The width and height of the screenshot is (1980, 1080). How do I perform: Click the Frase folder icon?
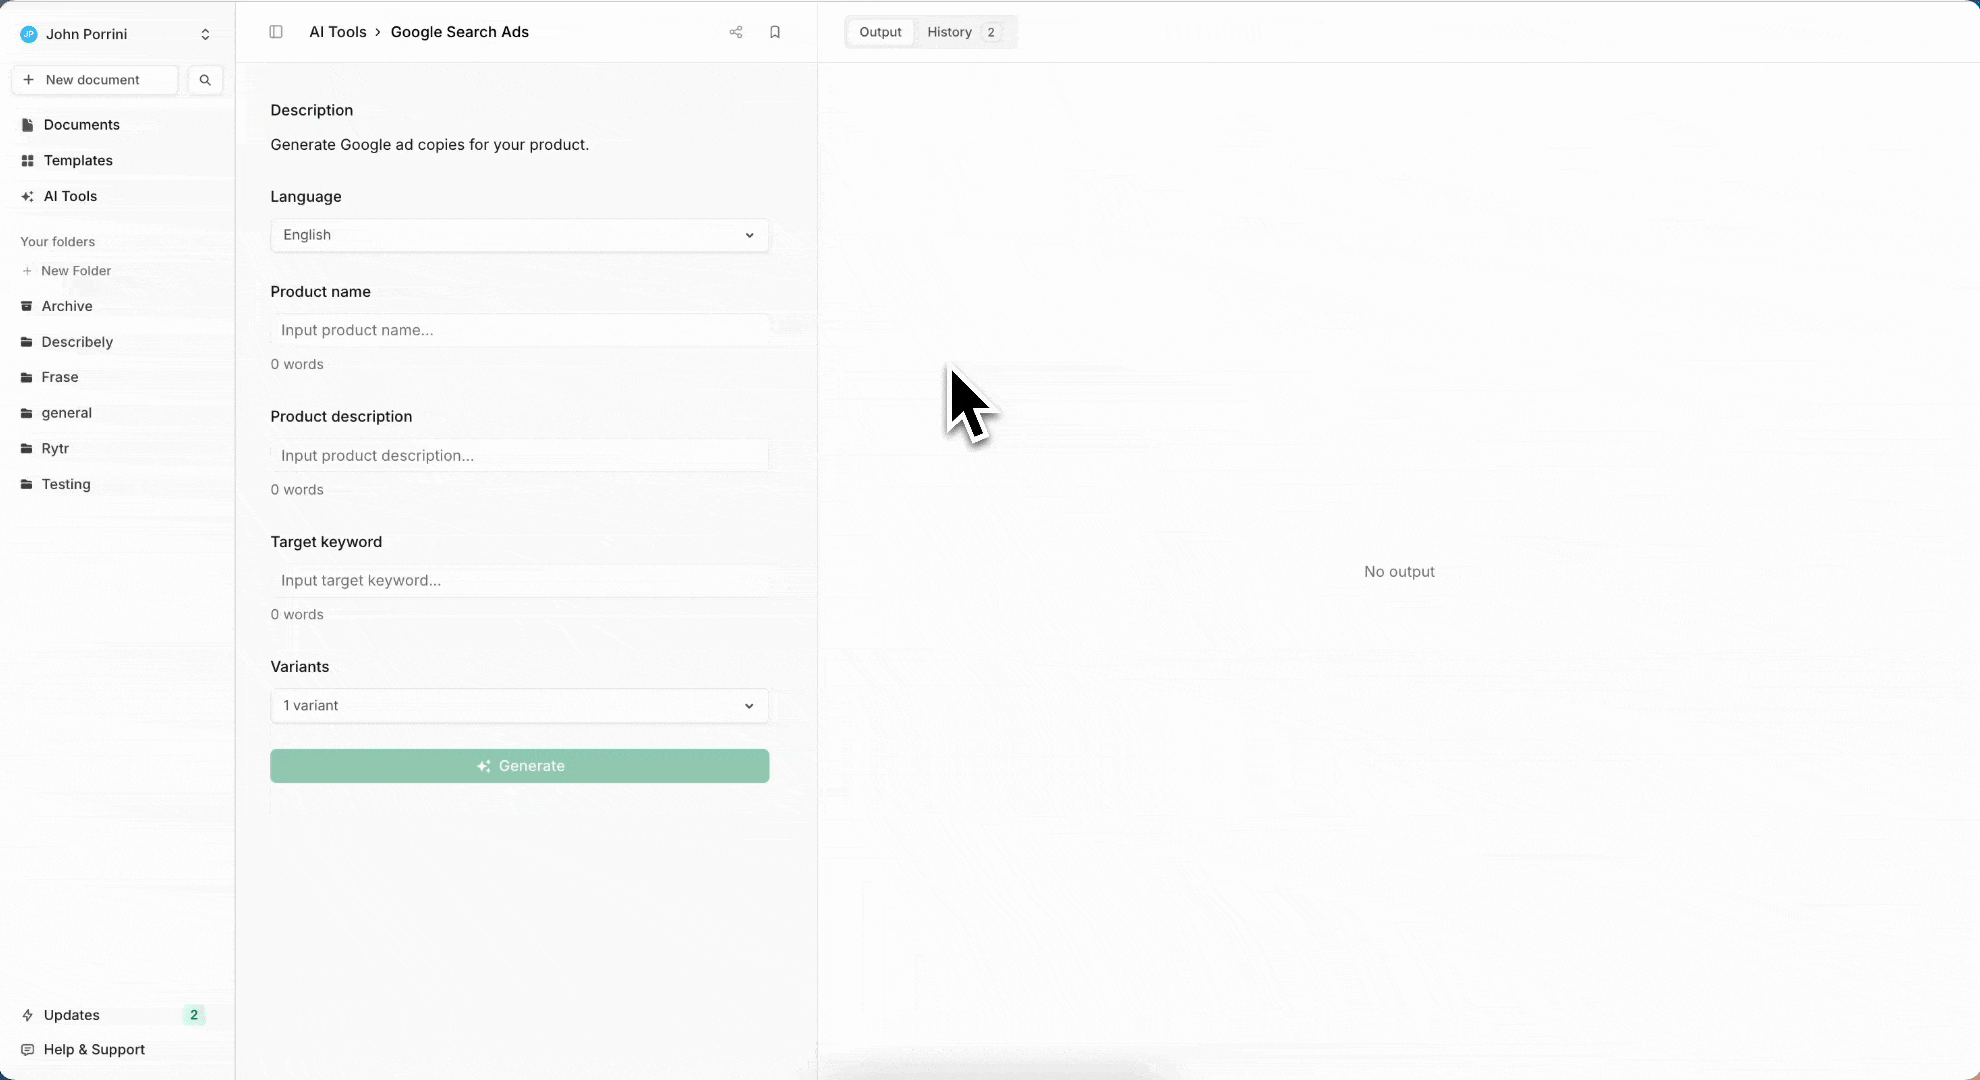coord(27,378)
